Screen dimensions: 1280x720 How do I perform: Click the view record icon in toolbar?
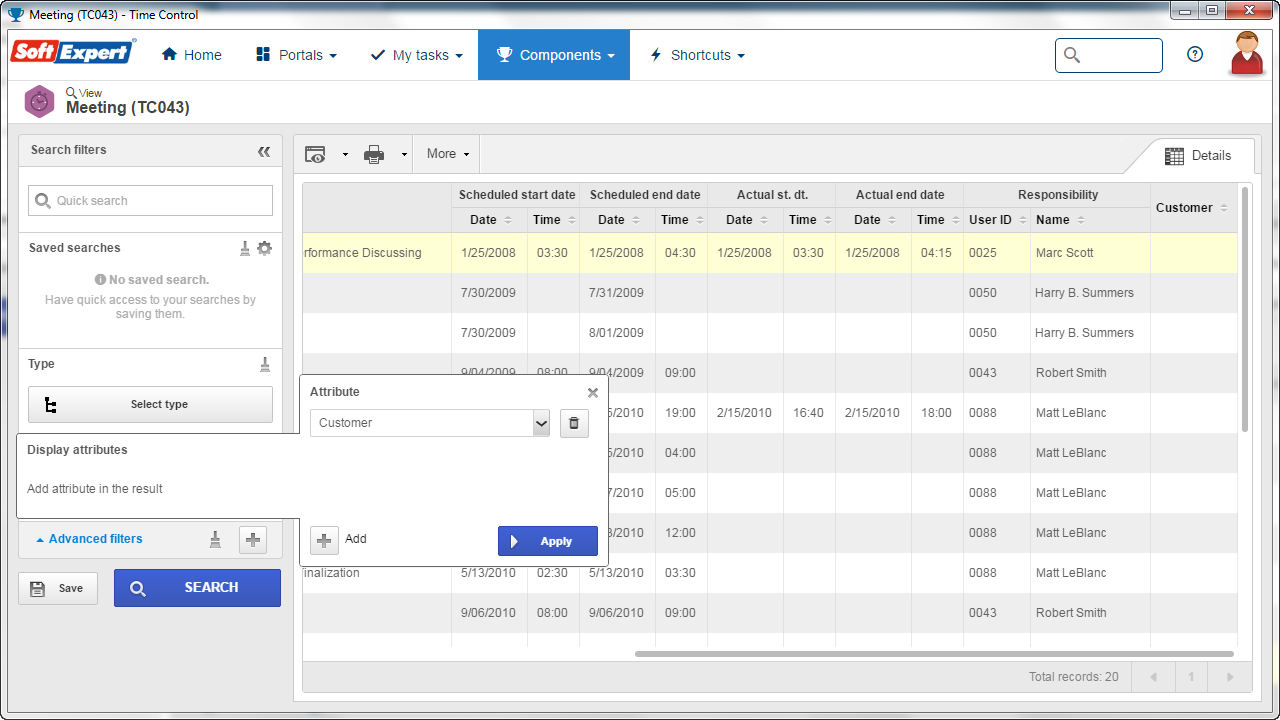pyautogui.click(x=316, y=154)
